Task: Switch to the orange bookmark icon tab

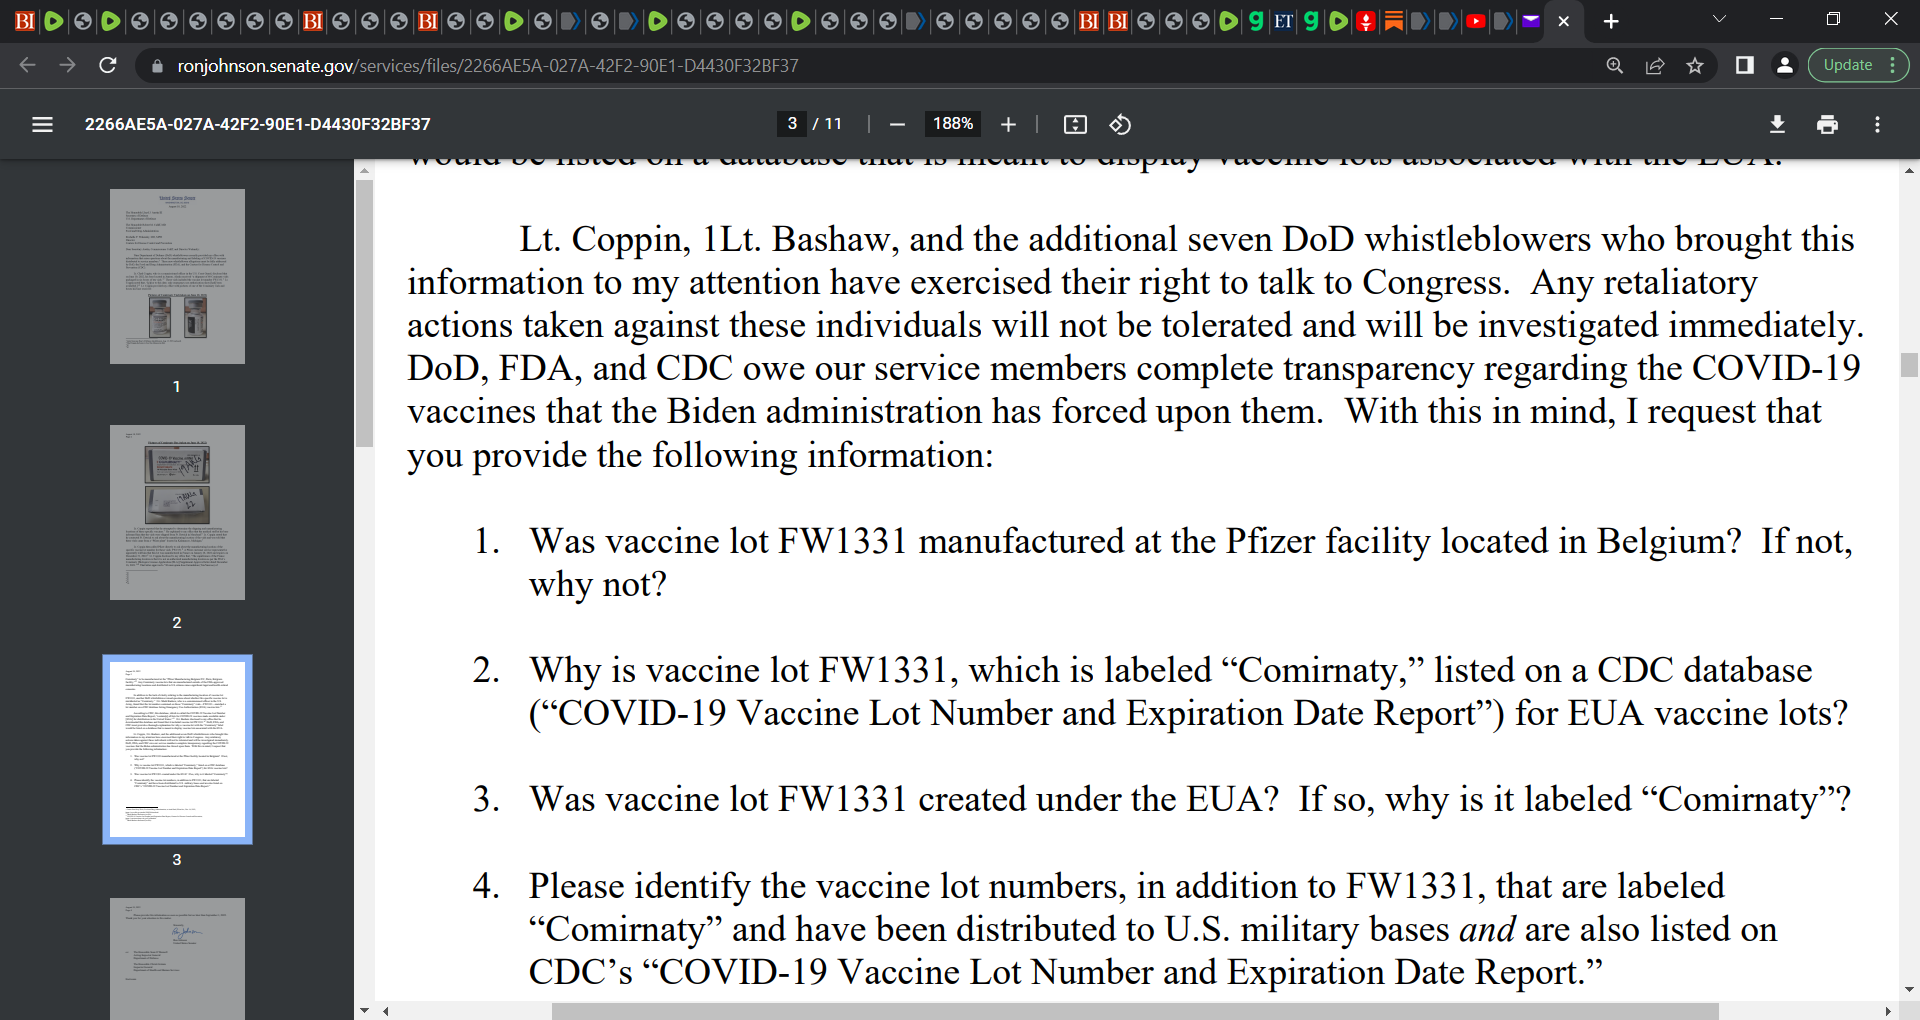Action: click(1393, 21)
